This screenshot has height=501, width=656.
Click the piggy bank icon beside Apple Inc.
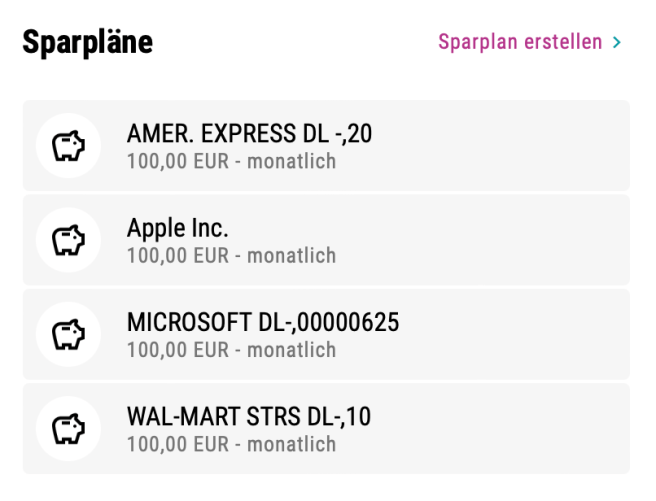pos(68,240)
